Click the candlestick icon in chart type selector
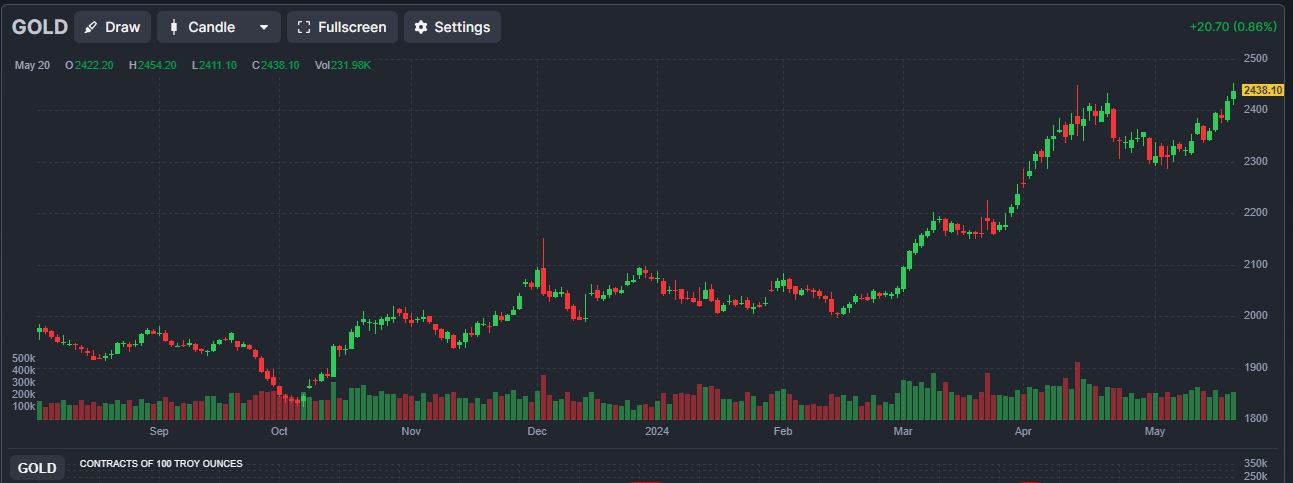This screenshot has width=1293, height=483. click(x=174, y=27)
